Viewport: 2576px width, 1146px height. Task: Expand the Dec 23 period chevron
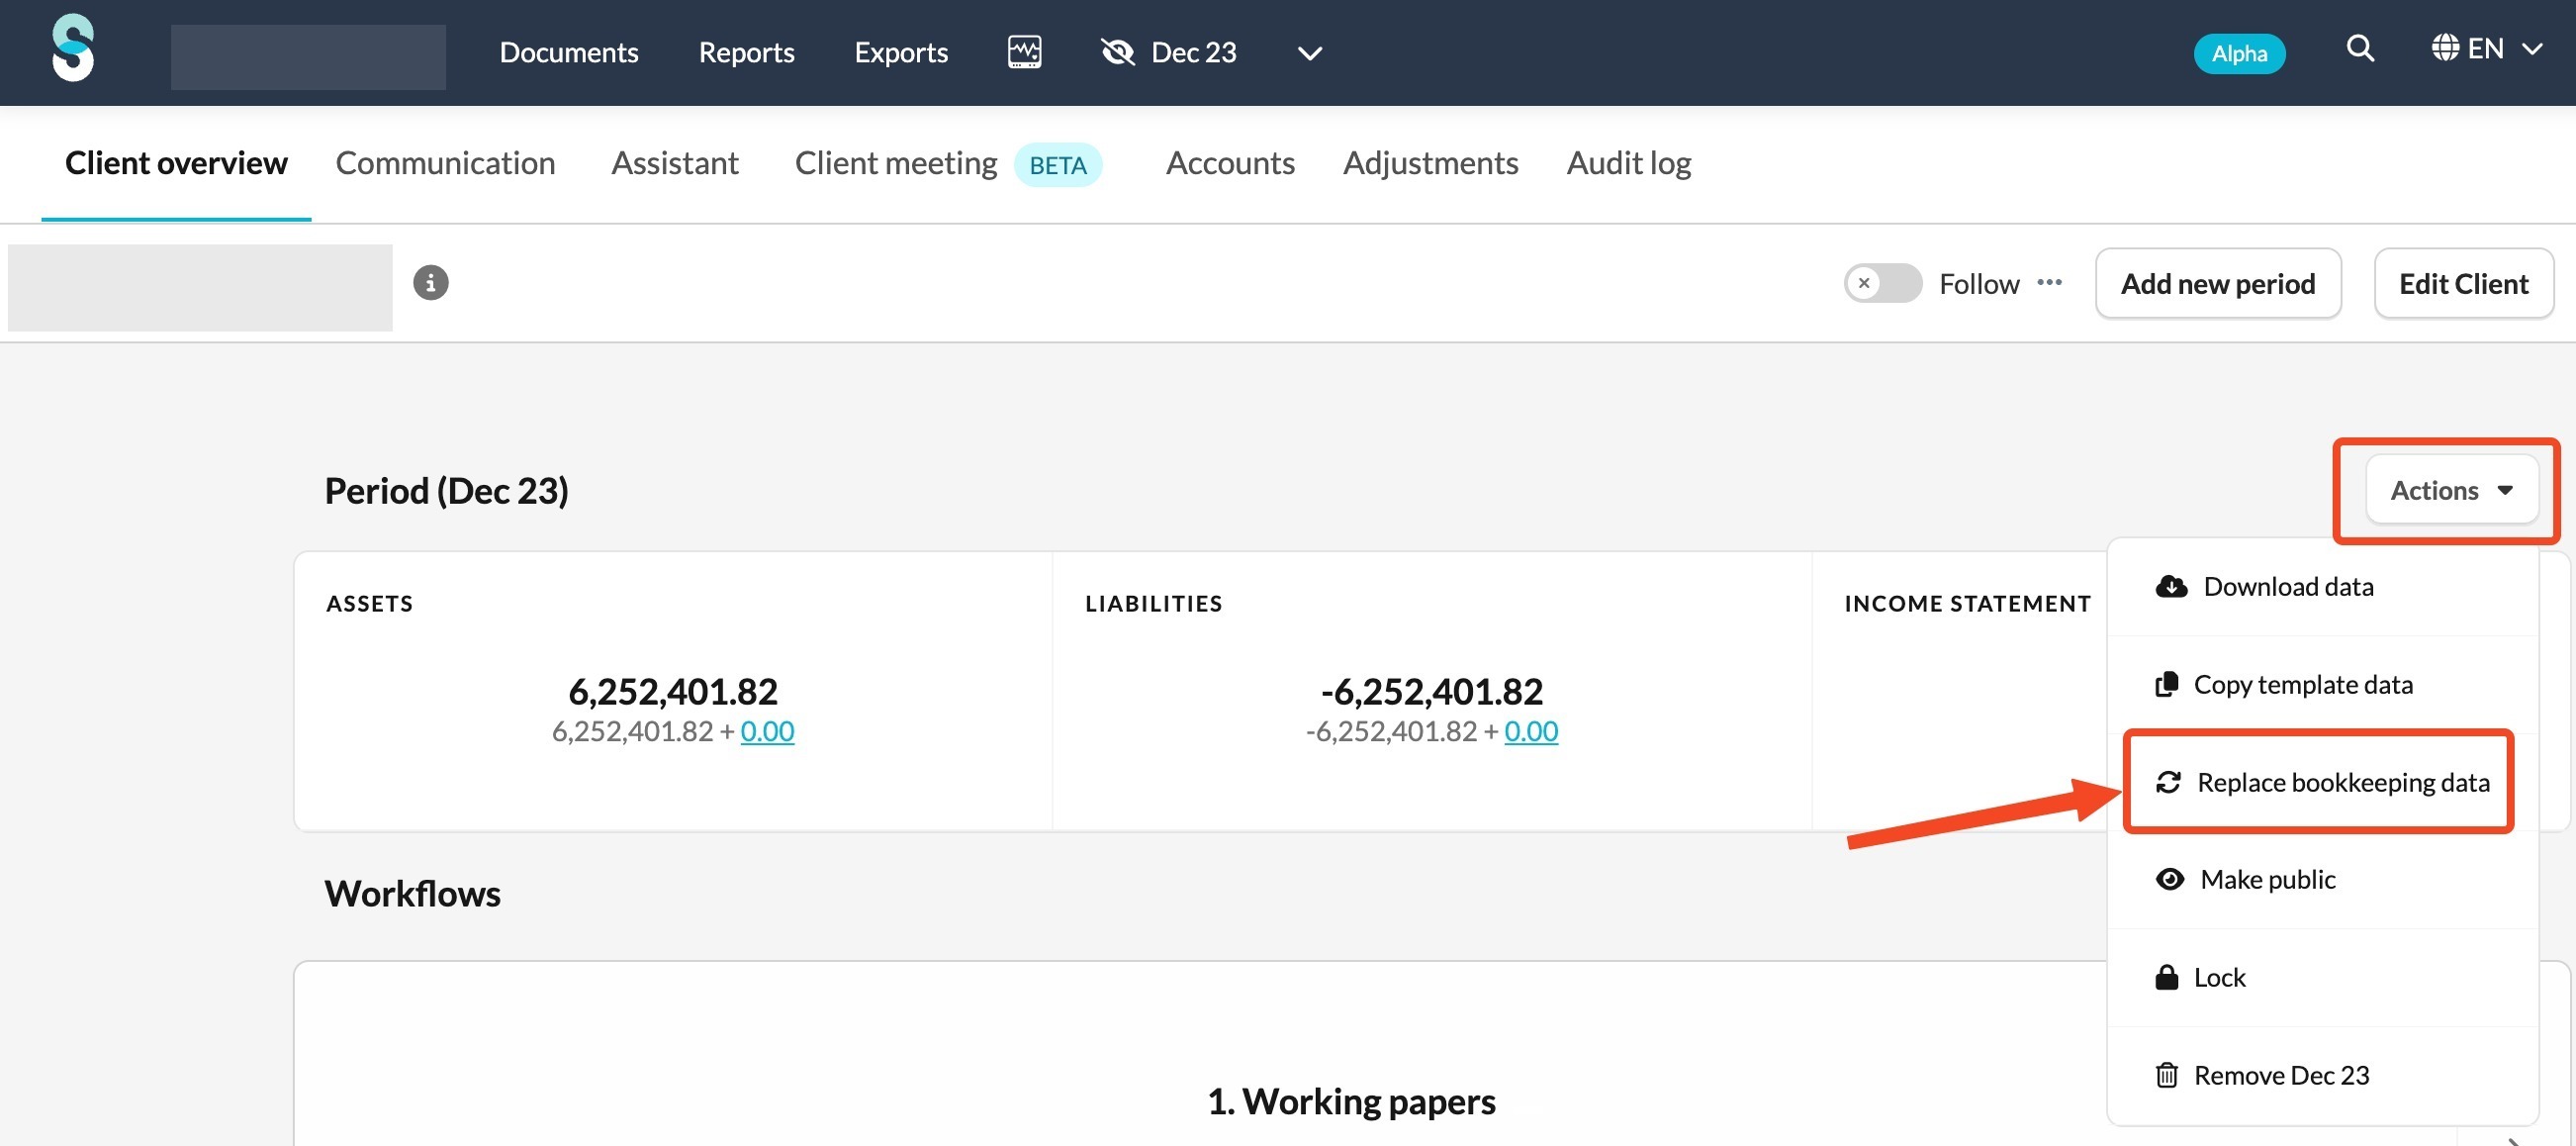point(1309,53)
